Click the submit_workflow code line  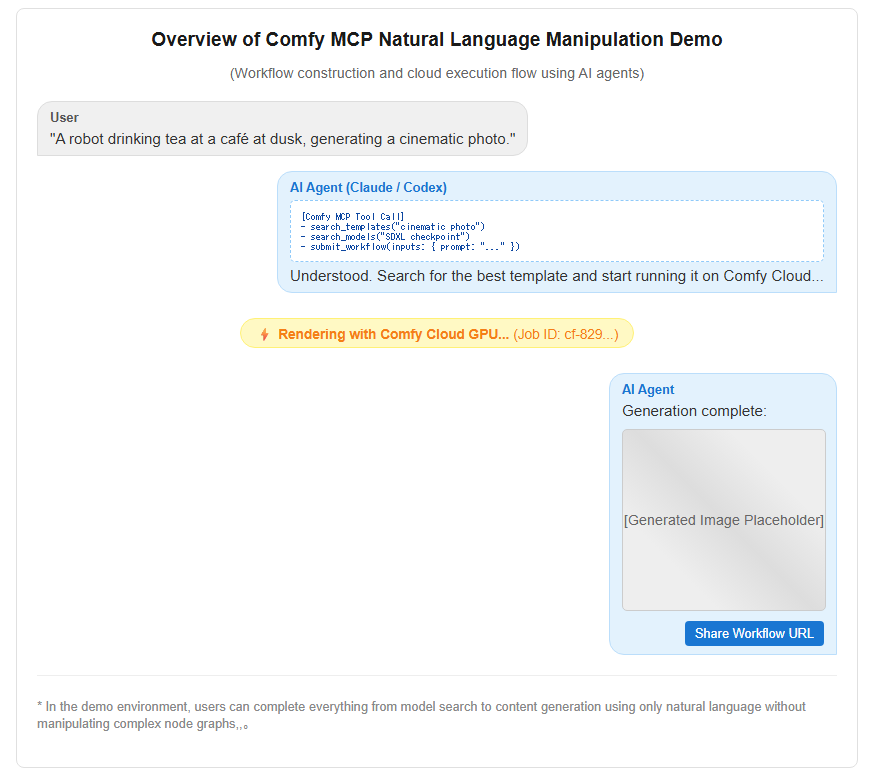pos(410,246)
